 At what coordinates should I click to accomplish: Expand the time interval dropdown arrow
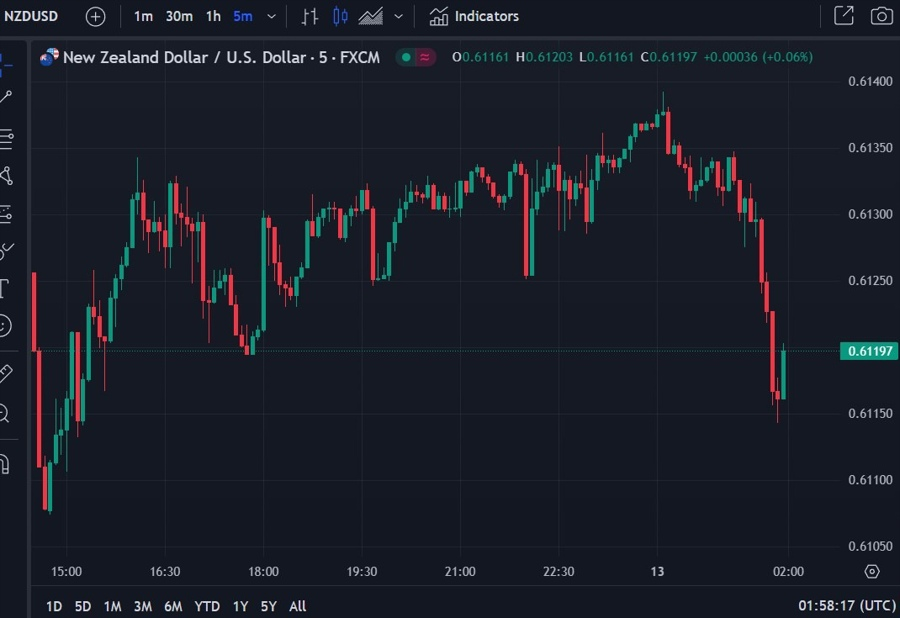pyautogui.click(x=271, y=16)
